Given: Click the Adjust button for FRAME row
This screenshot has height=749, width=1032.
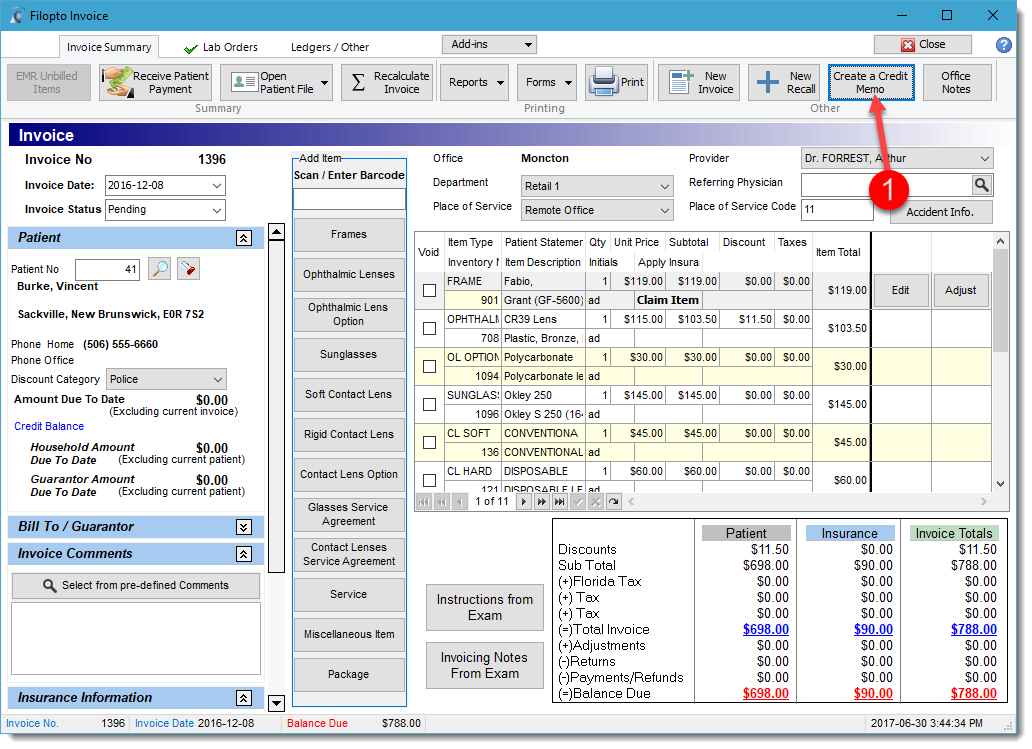Looking at the screenshot, I should tap(960, 290).
